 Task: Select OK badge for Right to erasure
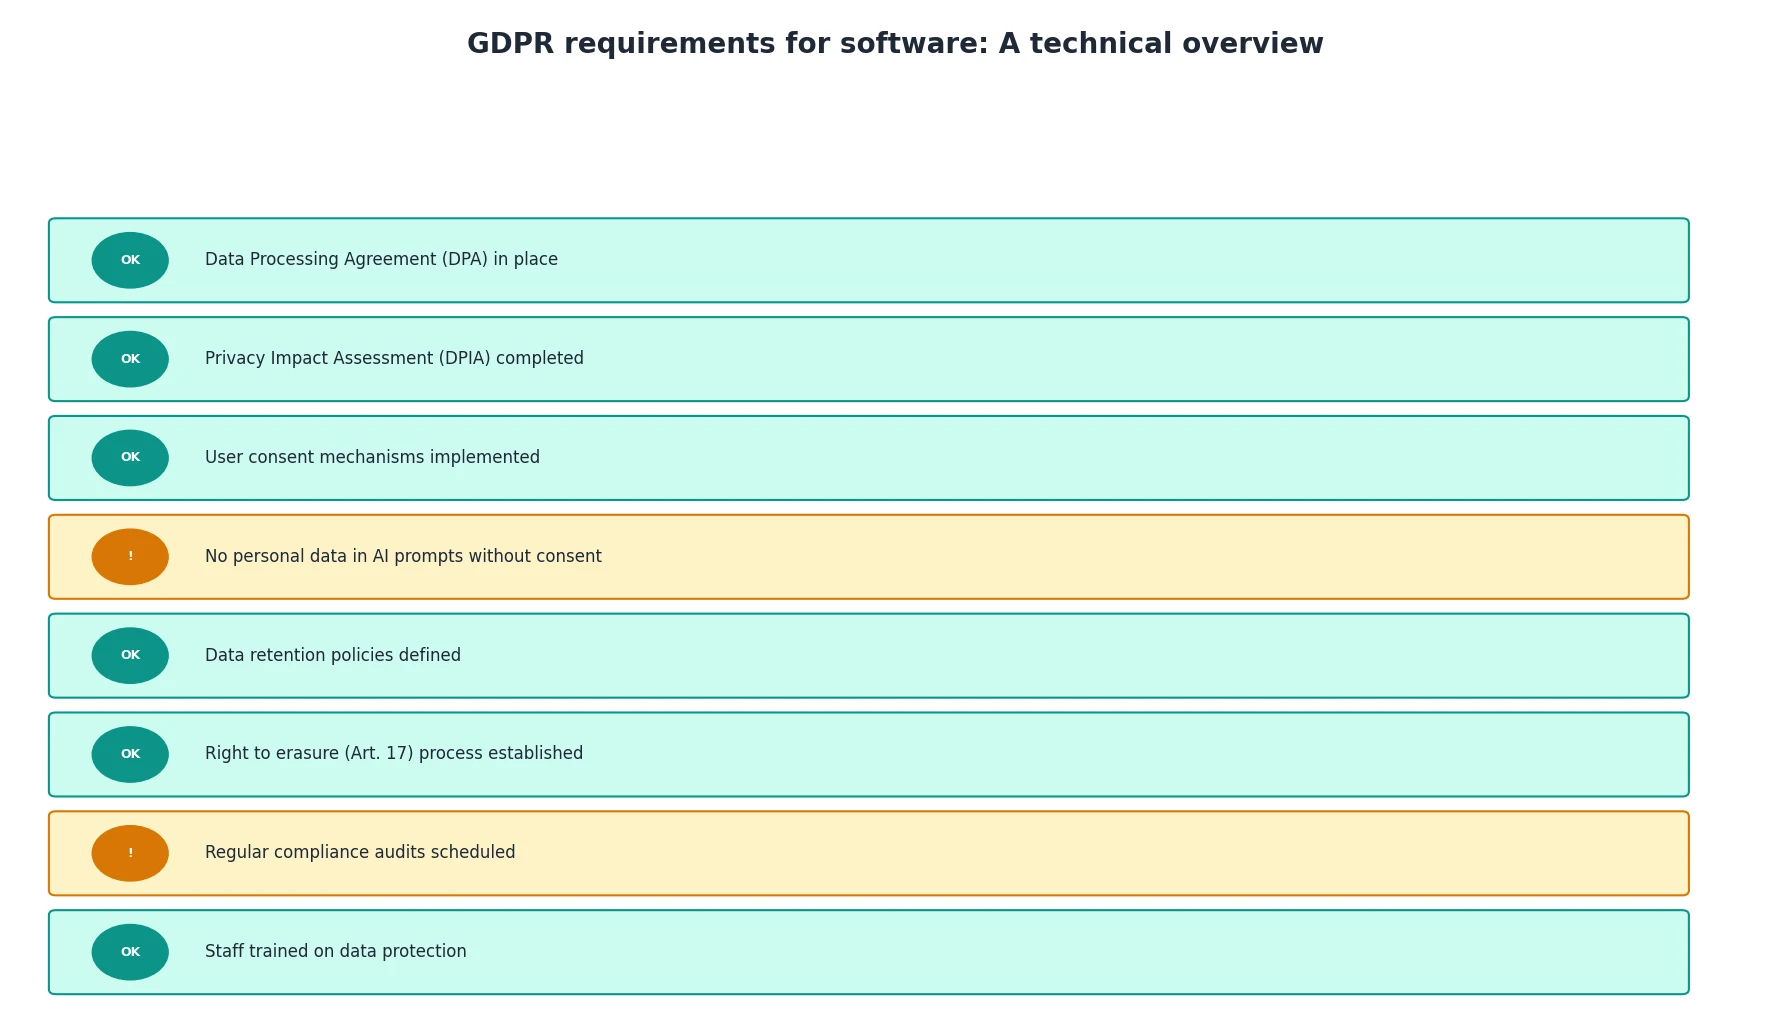point(130,754)
